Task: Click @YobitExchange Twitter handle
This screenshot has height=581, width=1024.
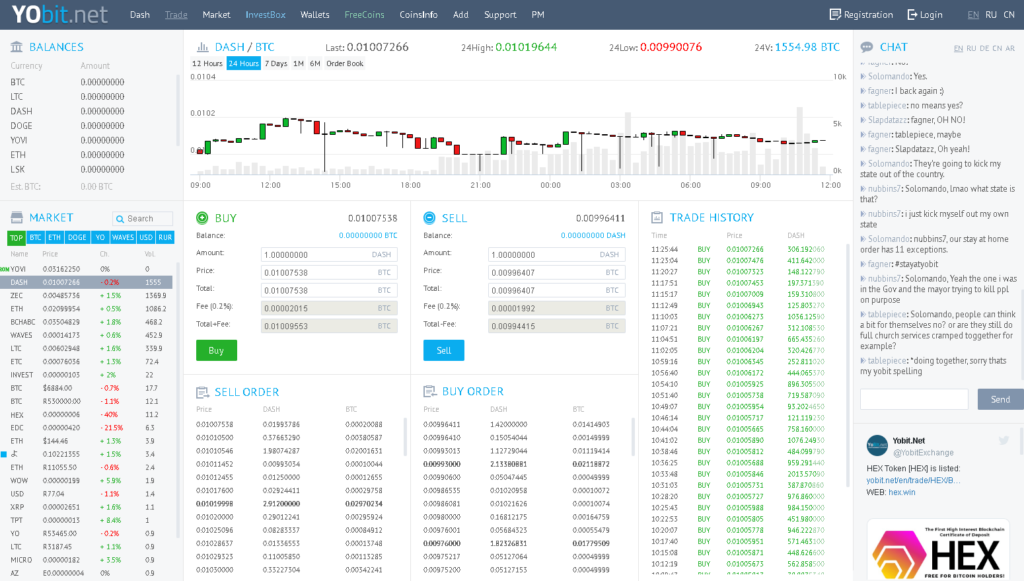Action: (923, 452)
